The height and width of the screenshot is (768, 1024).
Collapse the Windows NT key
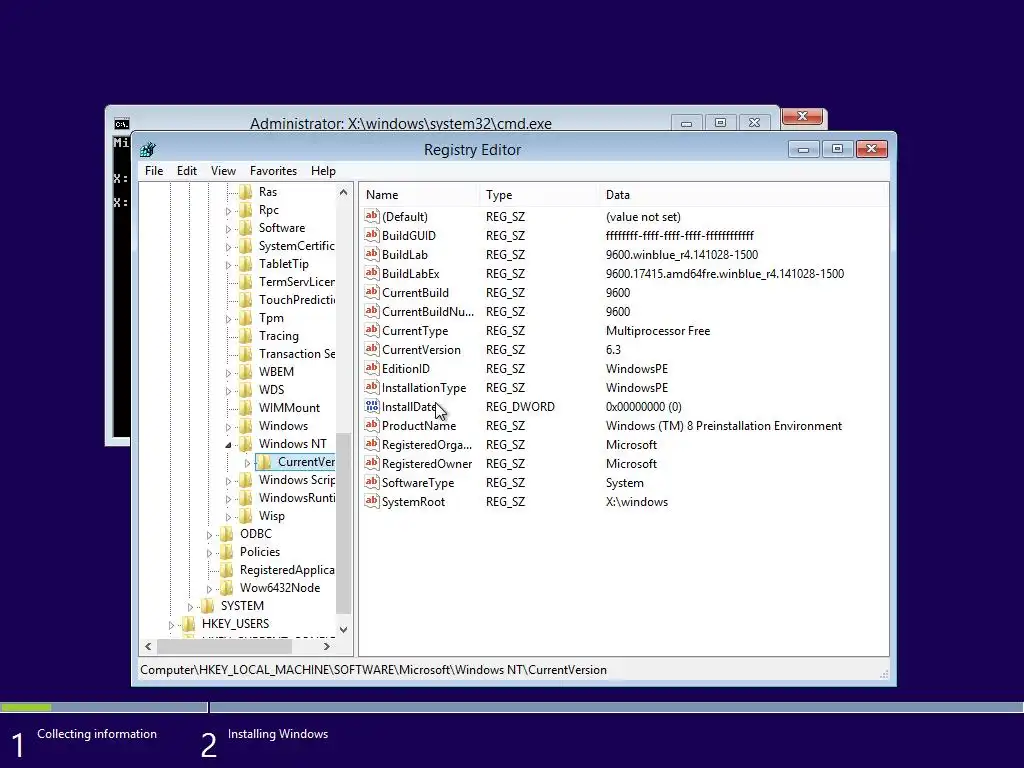pyautogui.click(x=228, y=445)
